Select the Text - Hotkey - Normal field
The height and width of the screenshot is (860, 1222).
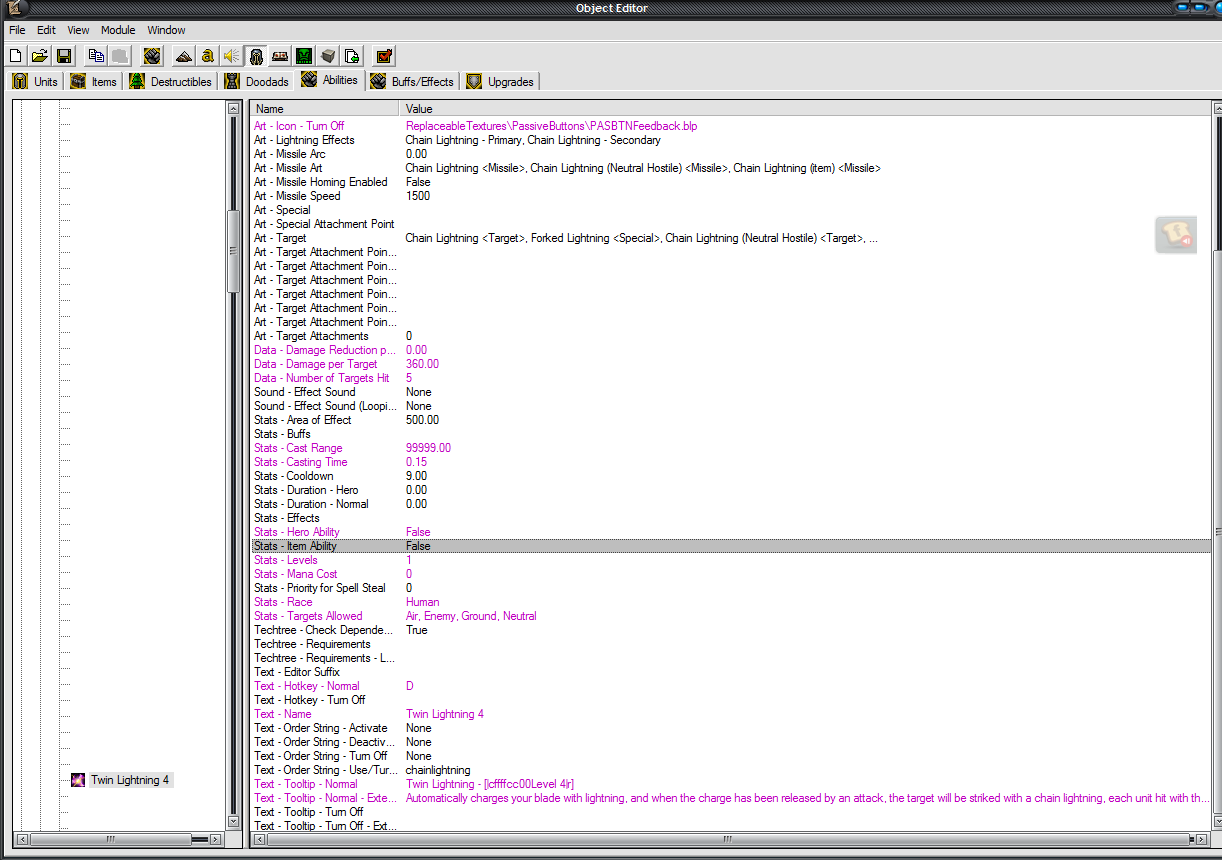[731, 686]
